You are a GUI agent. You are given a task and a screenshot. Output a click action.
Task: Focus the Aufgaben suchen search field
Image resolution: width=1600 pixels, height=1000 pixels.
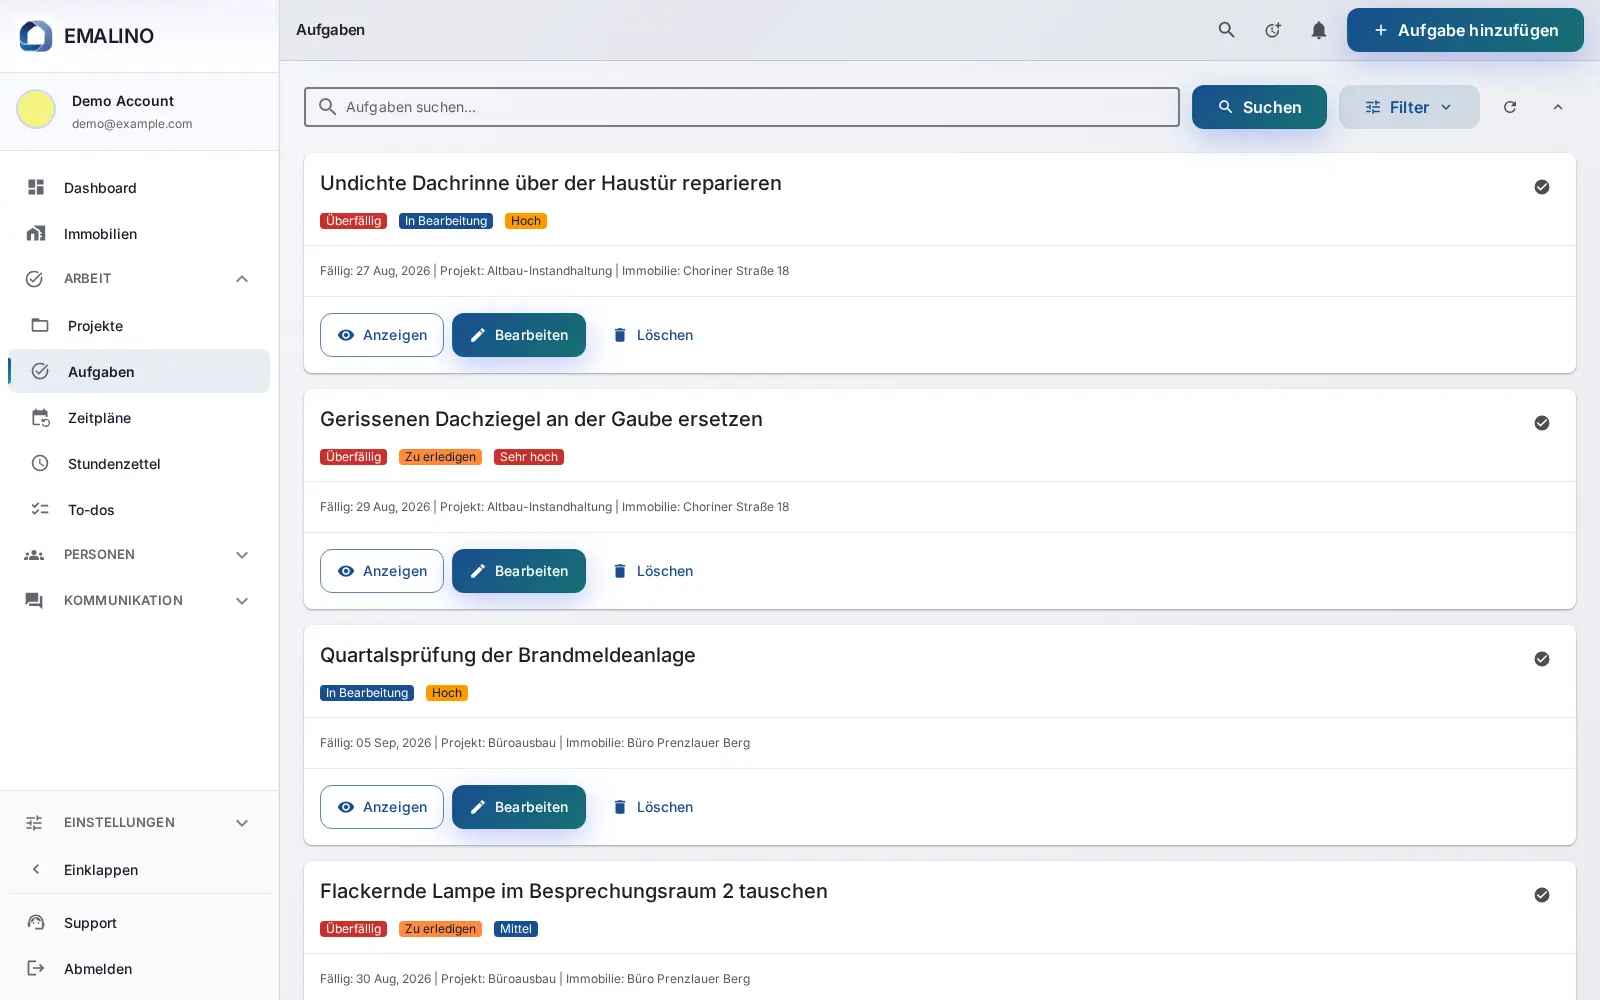(742, 107)
